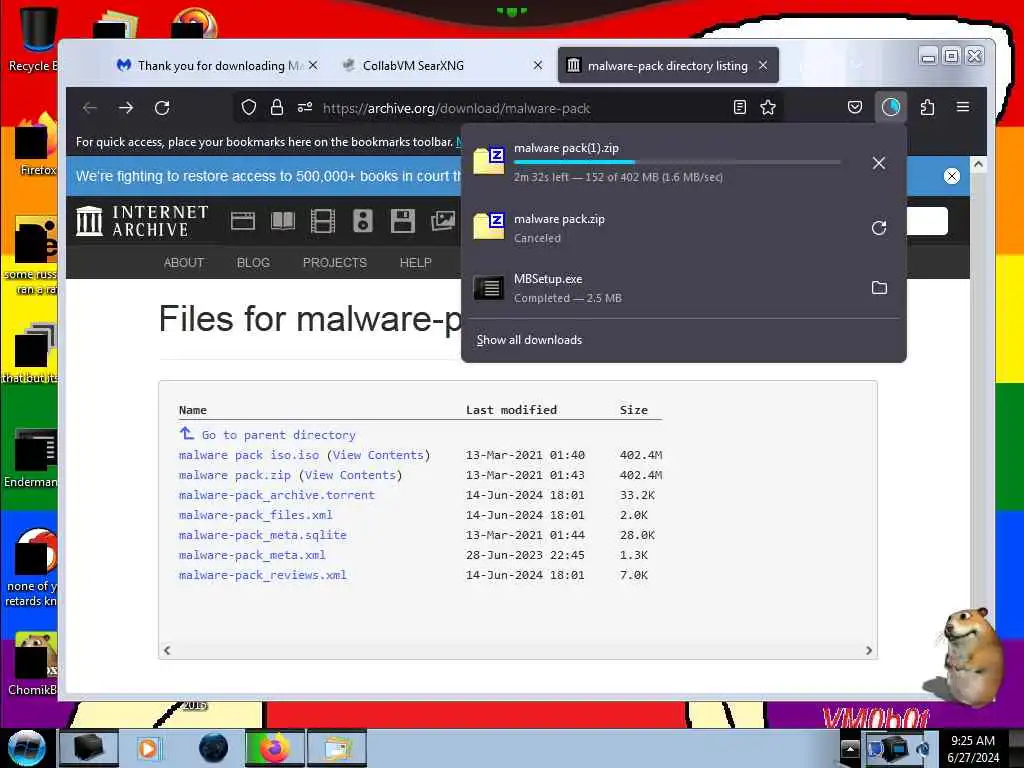This screenshot has height=768, width=1024.
Task: Open malware-pack_files.xml link
Action: pyautogui.click(x=255, y=515)
